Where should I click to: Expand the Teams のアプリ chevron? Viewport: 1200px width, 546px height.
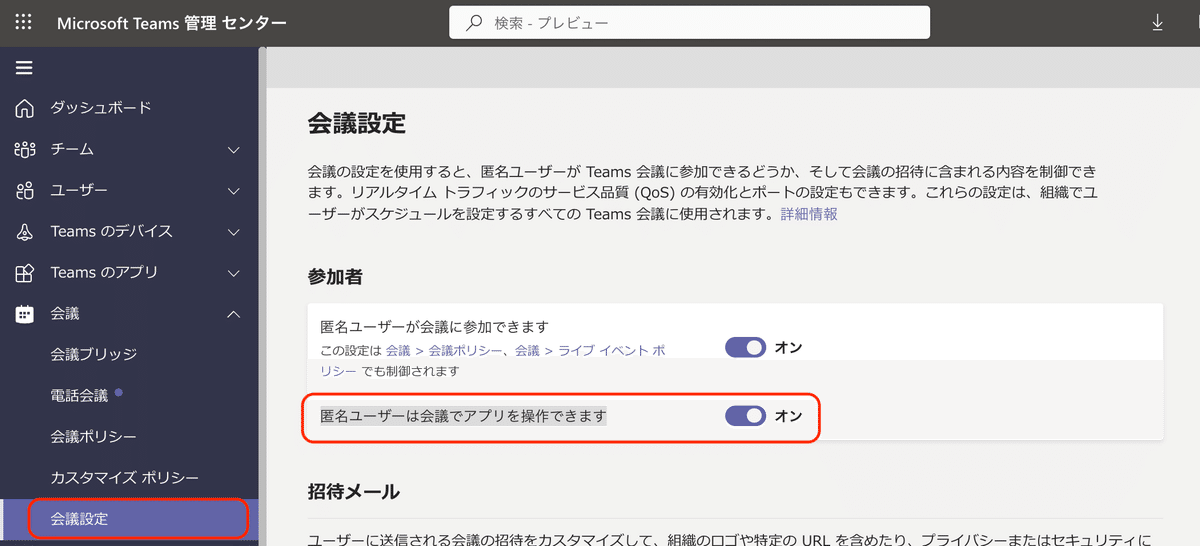pos(234,273)
